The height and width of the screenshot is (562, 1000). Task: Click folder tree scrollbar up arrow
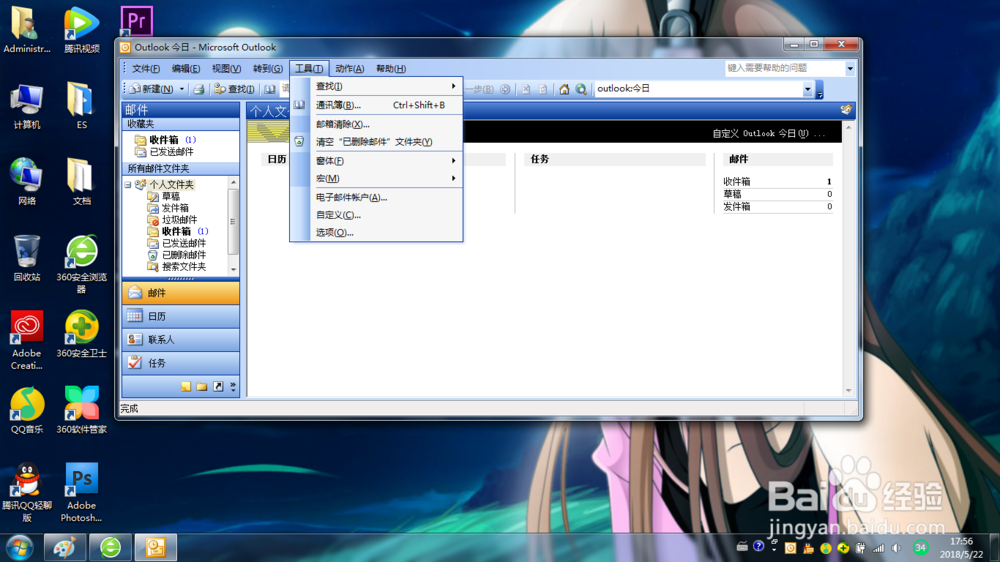tap(233, 182)
